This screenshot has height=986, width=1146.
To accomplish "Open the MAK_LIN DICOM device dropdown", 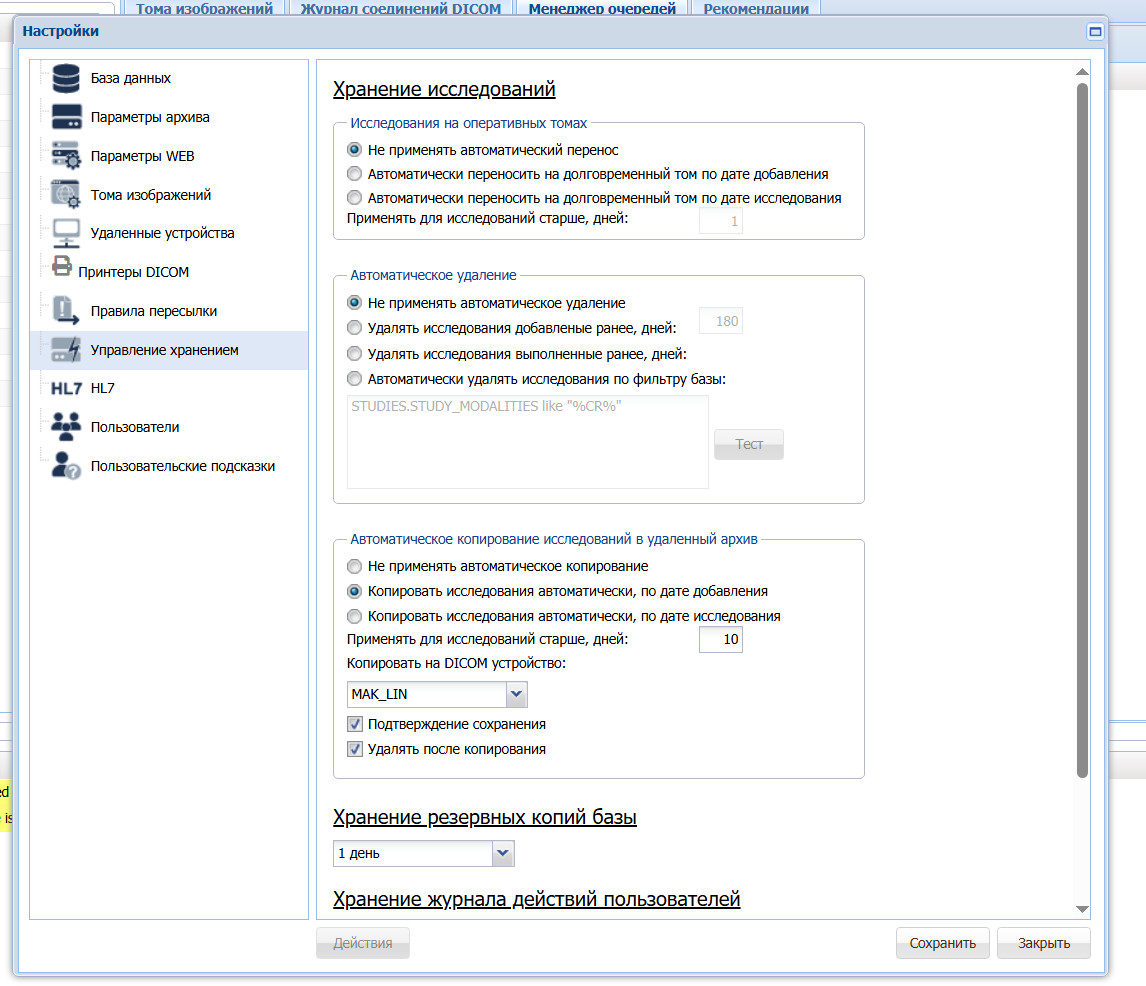I will (516, 694).
